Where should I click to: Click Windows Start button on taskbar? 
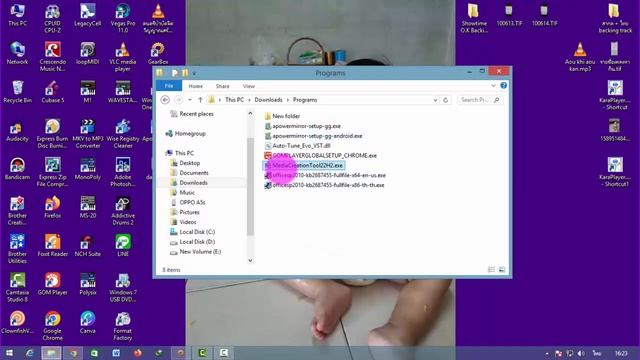[9, 353]
